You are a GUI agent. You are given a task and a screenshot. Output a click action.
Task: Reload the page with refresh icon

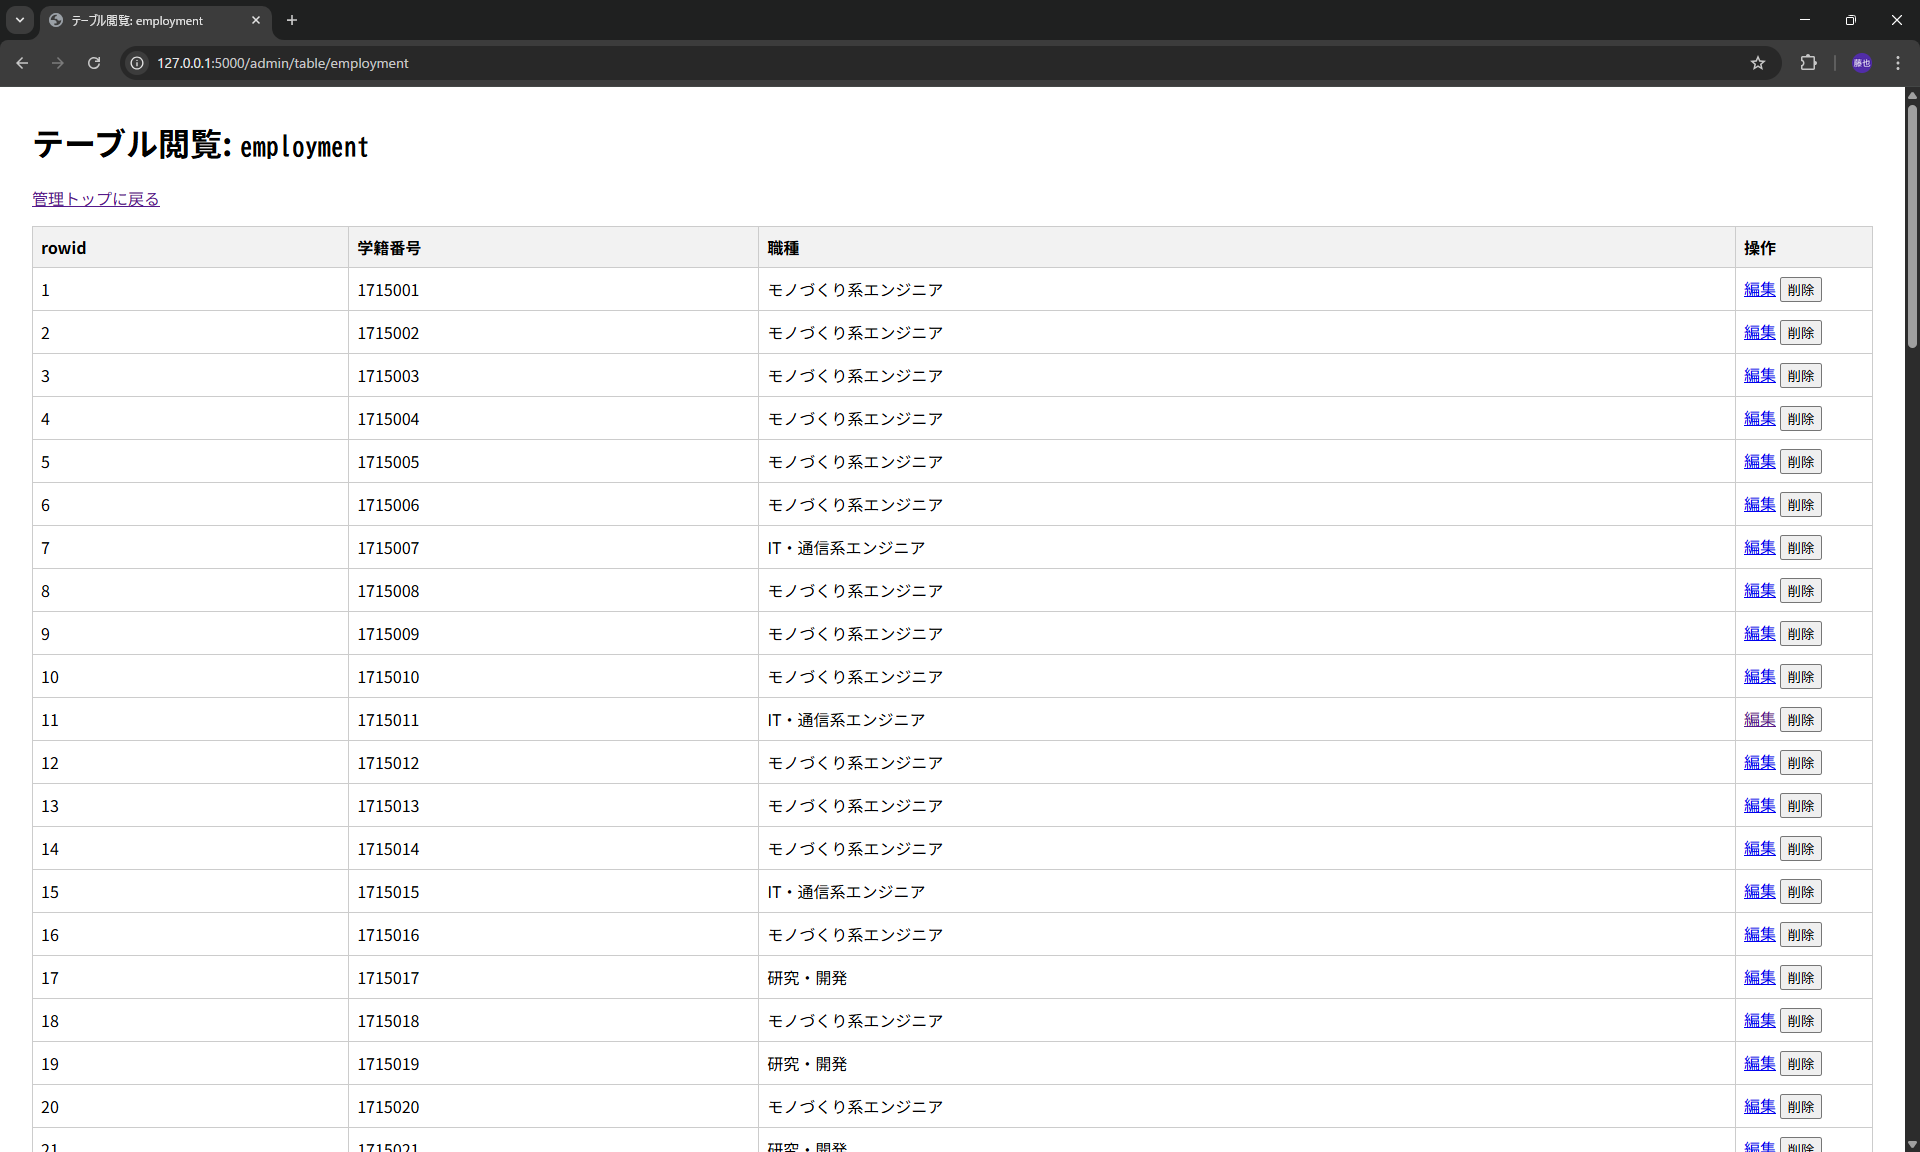click(94, 63)
